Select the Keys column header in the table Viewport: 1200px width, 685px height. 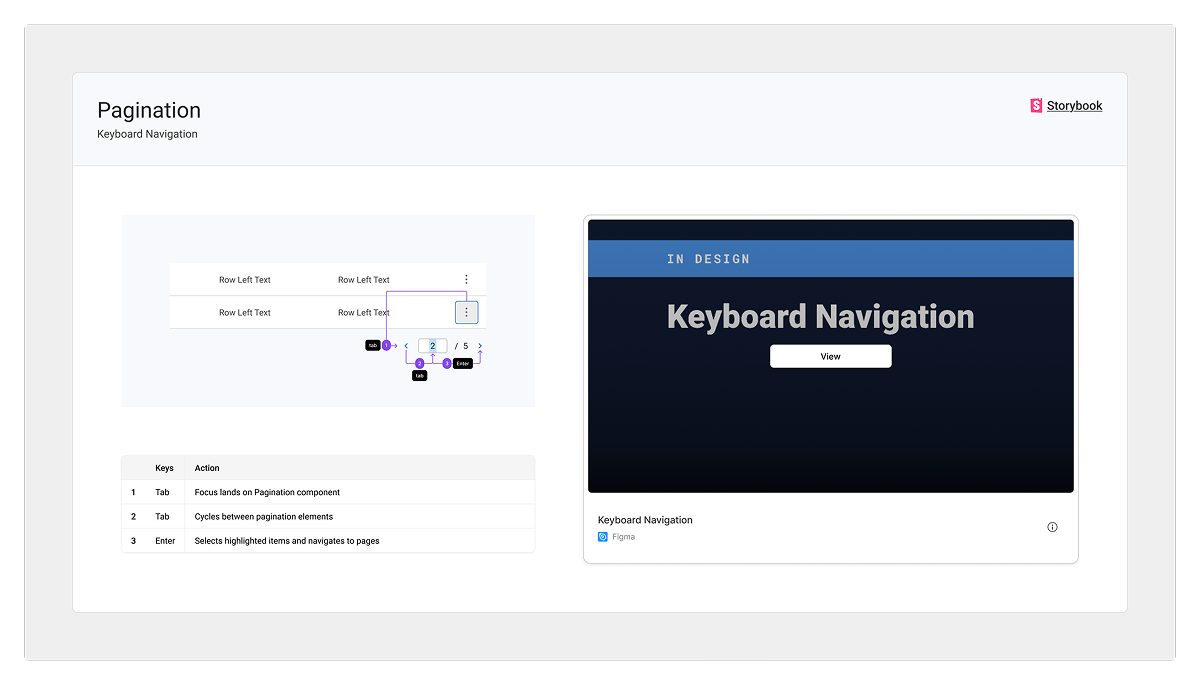164,467
